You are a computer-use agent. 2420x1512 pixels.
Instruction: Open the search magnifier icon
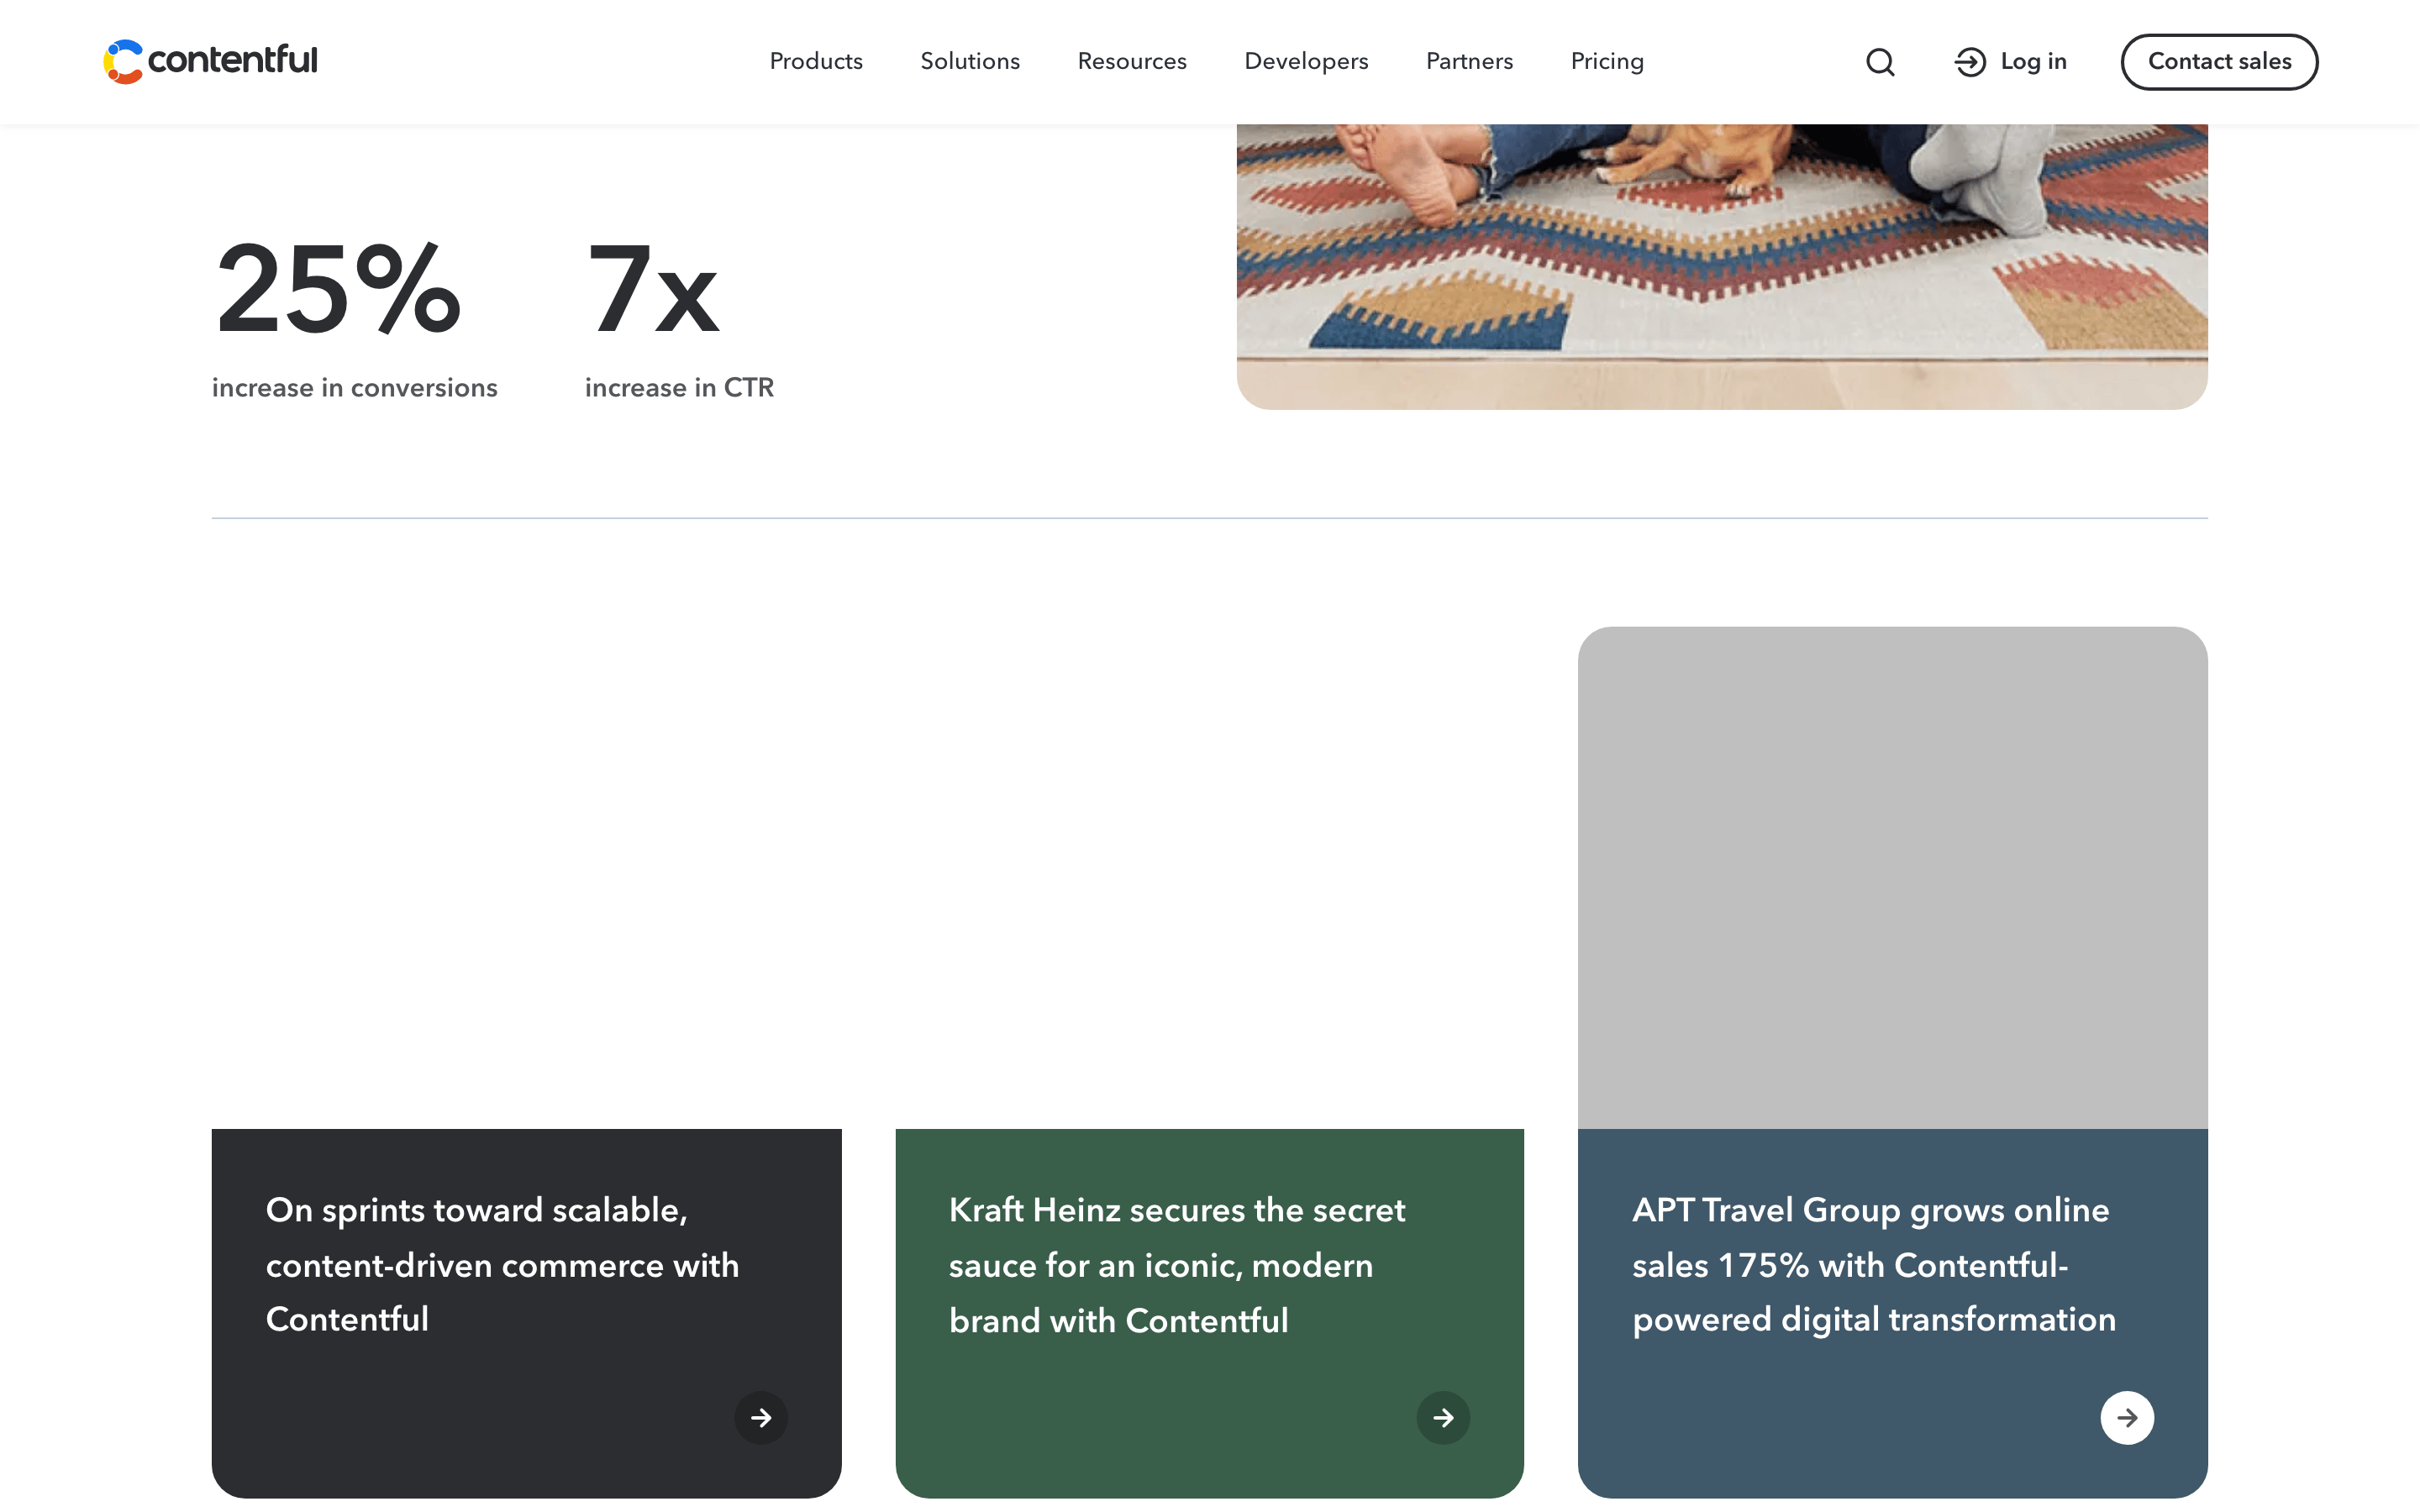pyautogui.click(x=1880, y=62)
